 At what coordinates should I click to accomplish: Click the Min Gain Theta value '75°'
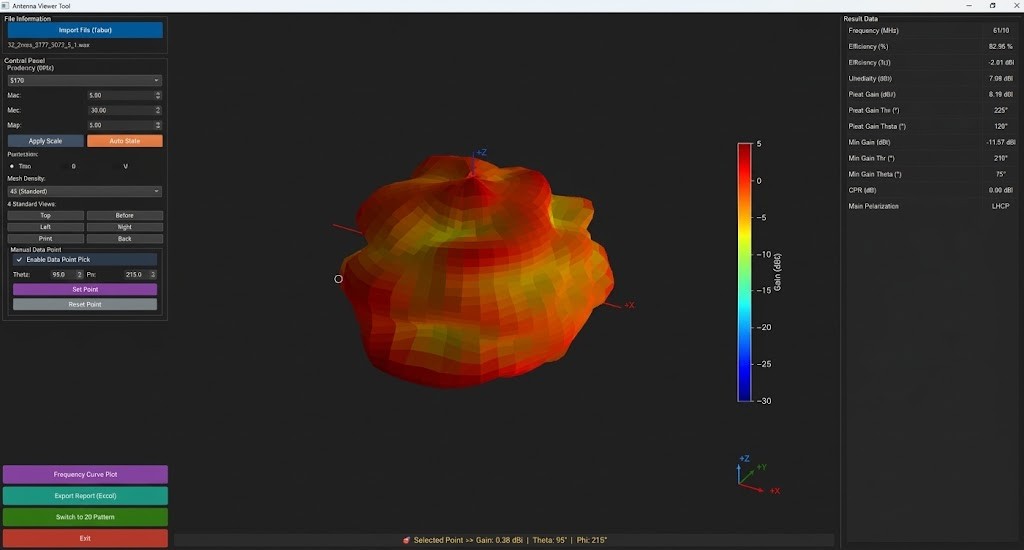coord(1001,174)
